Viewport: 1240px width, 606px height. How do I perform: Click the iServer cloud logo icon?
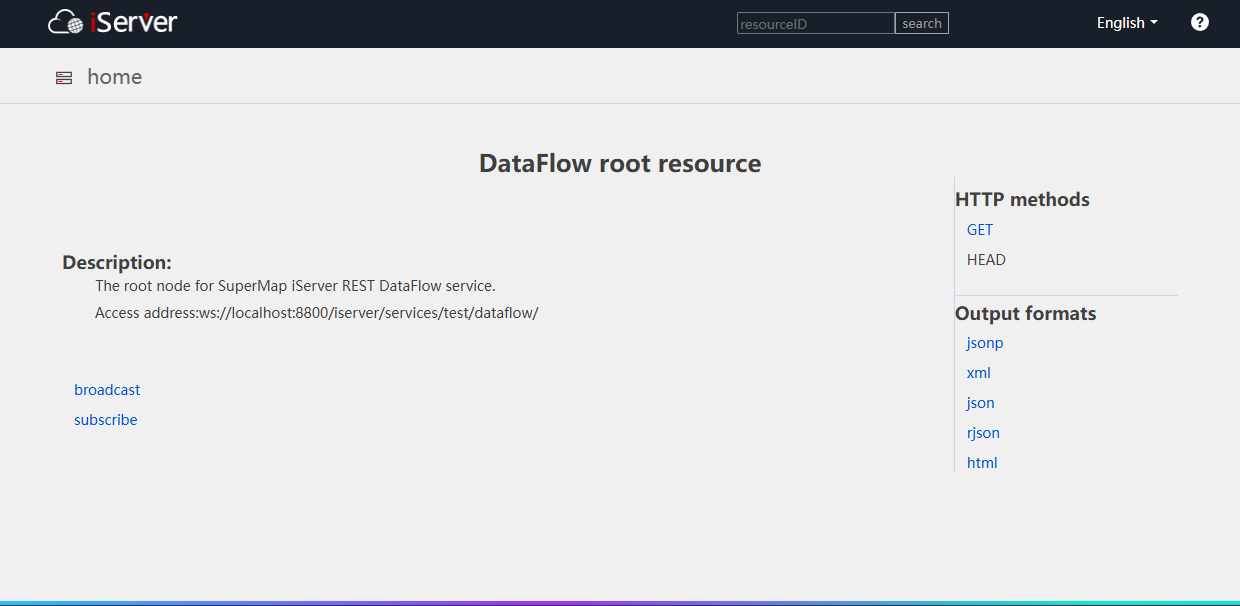66,22
